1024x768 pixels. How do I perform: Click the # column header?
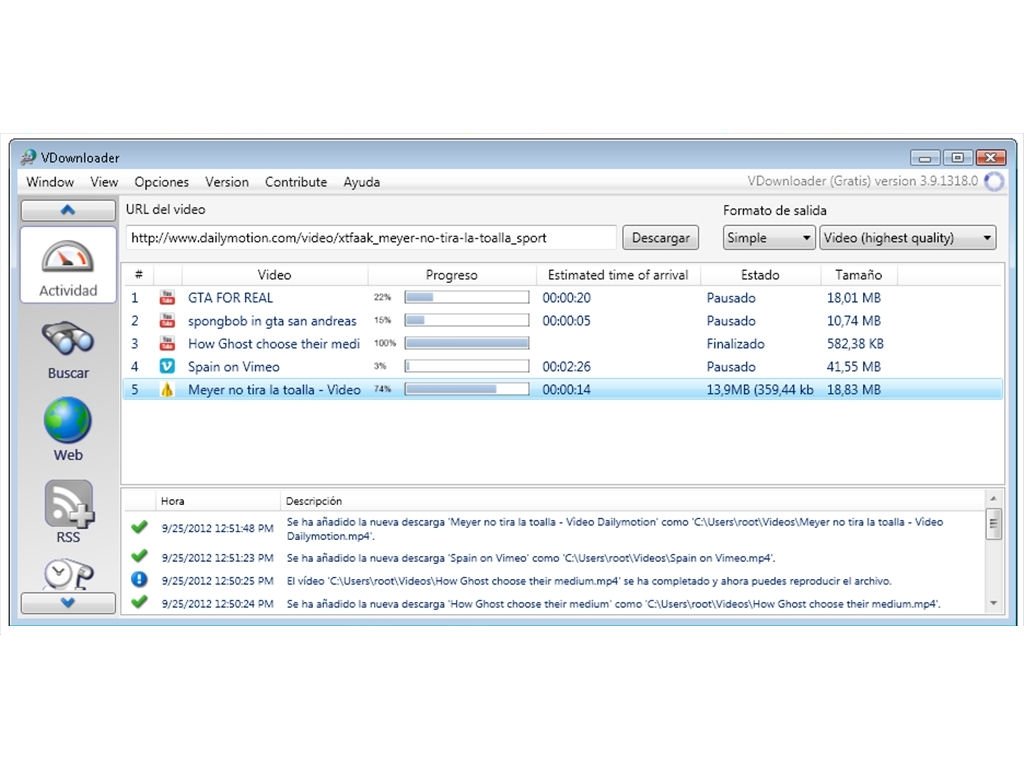point(138,275)
